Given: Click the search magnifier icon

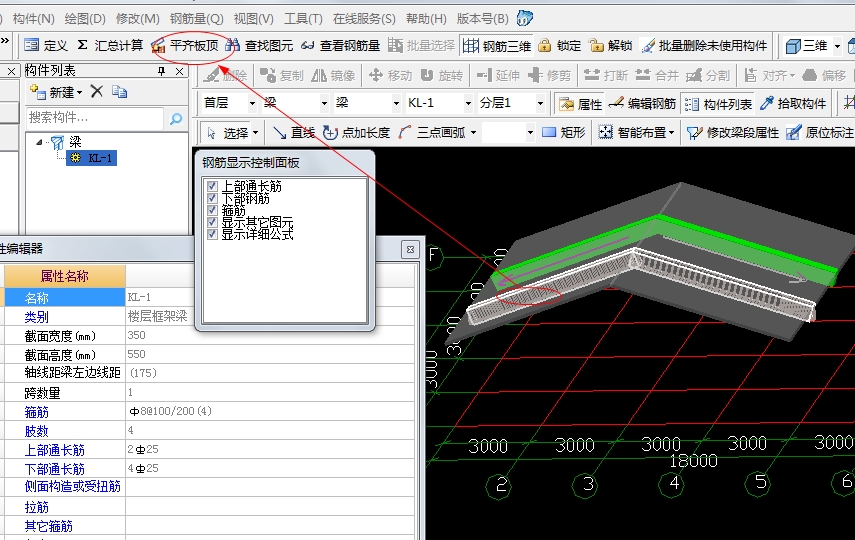Looking at the screenshot, I should [176, 118].
